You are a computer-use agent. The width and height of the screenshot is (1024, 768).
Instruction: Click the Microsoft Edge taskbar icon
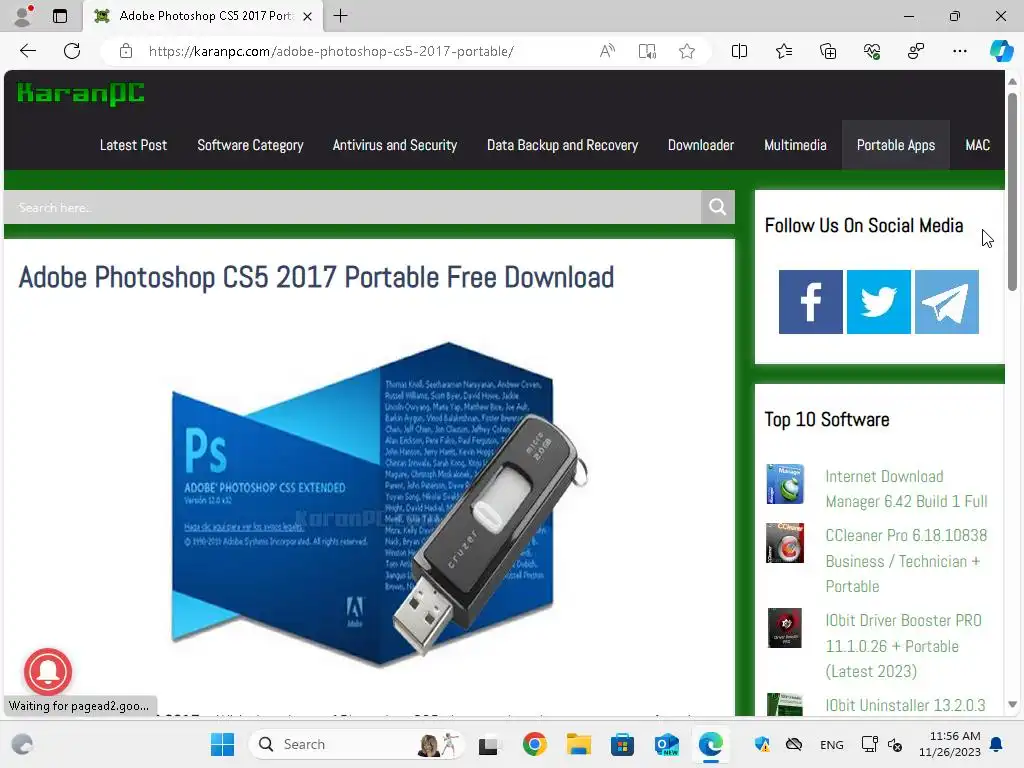point(710,744)
